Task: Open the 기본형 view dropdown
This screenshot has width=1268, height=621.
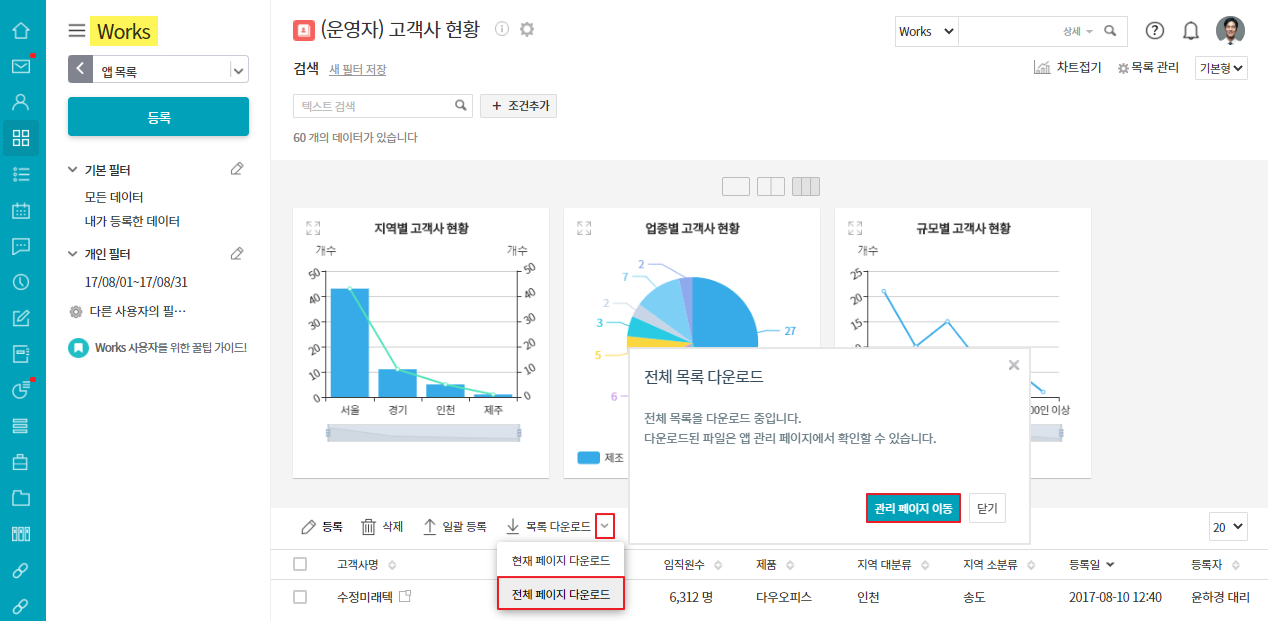Action: [1221, 68]
